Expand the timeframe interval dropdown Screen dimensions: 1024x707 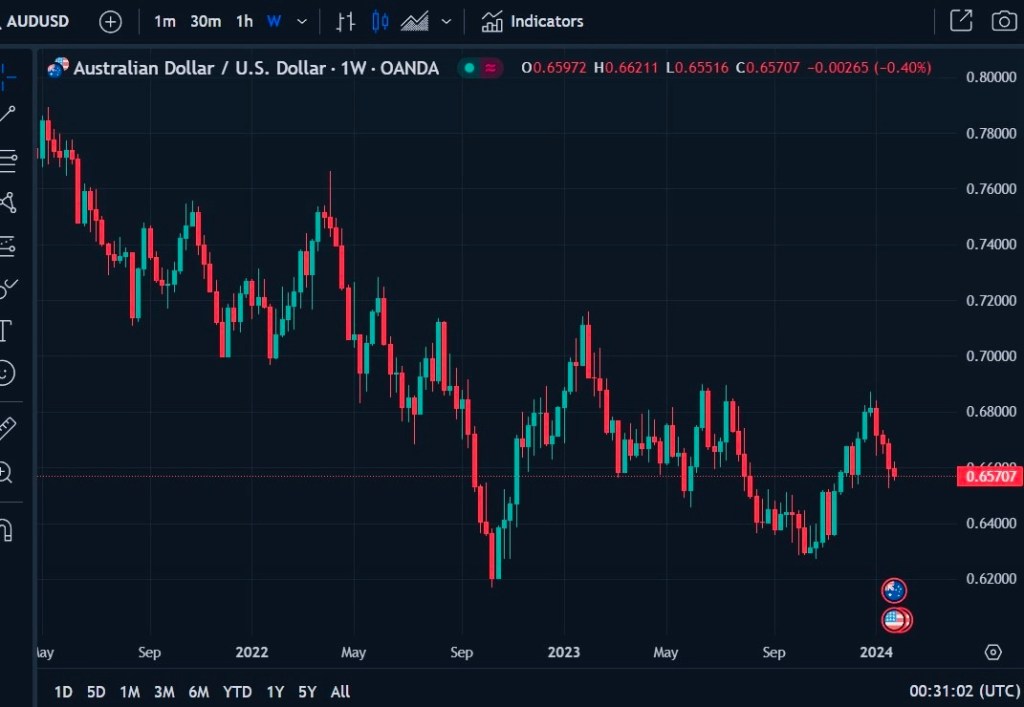click(302, 21)
